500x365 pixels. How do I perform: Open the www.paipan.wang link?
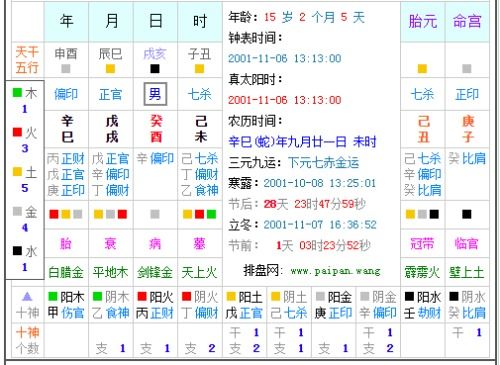pos(335,271)
